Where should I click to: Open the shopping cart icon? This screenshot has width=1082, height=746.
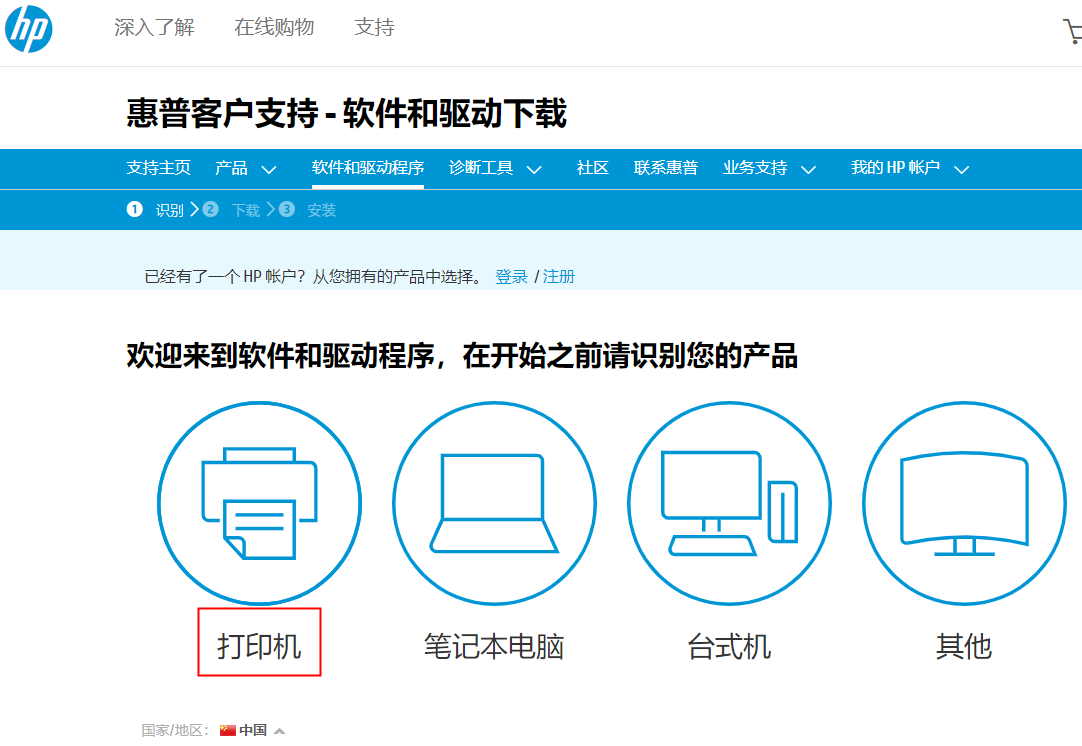coord(1073,30)
